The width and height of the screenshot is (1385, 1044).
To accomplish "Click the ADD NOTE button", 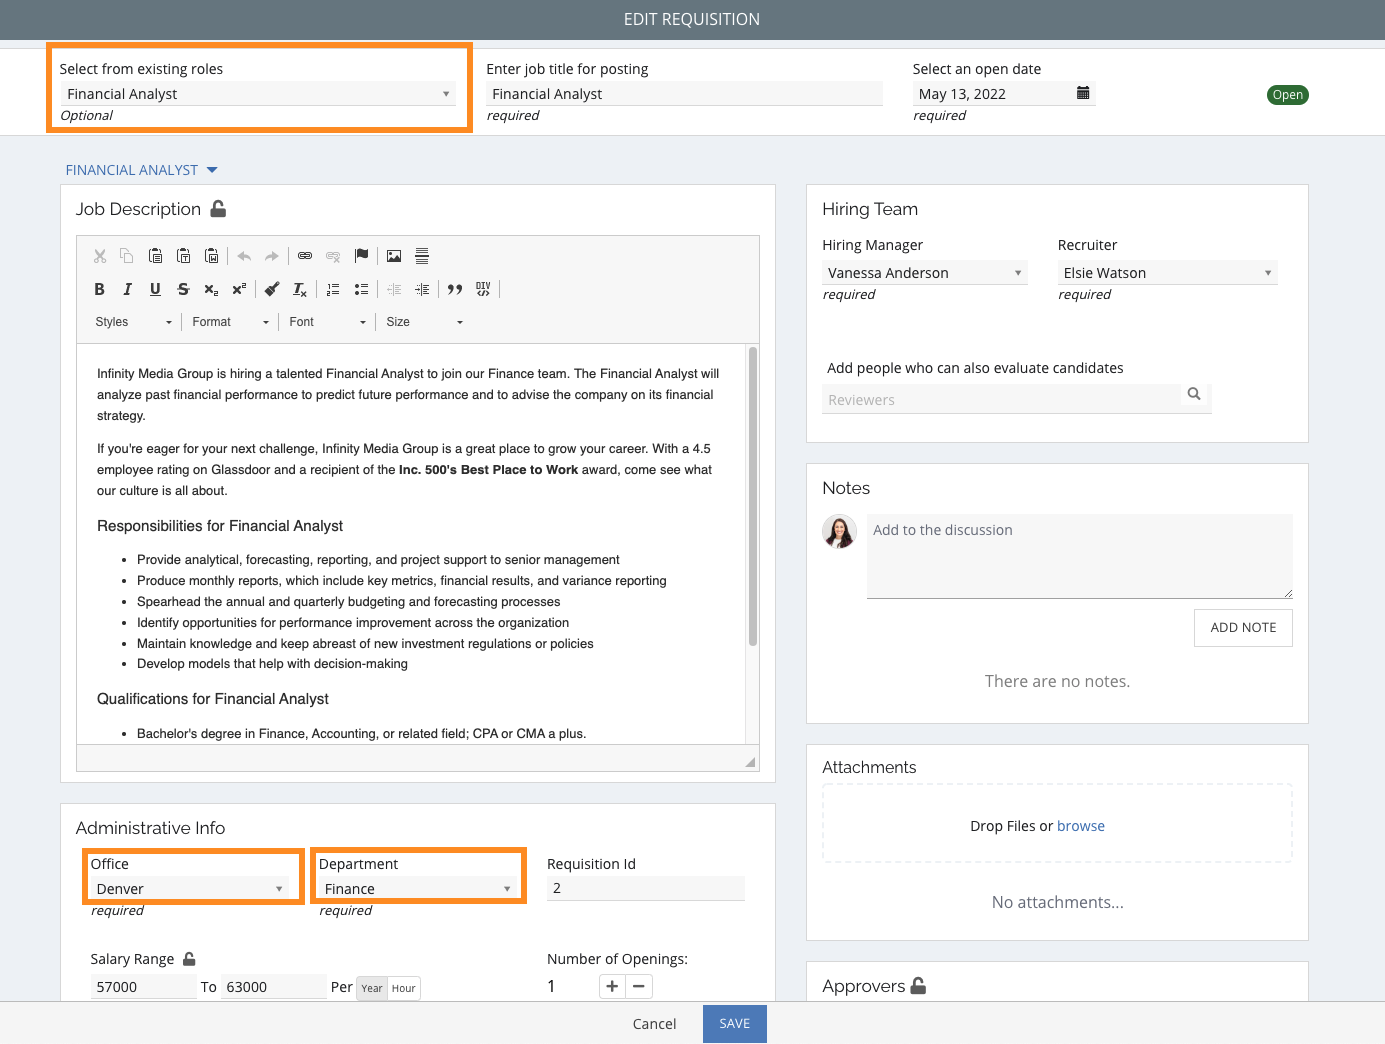I will pos(1243,628).
